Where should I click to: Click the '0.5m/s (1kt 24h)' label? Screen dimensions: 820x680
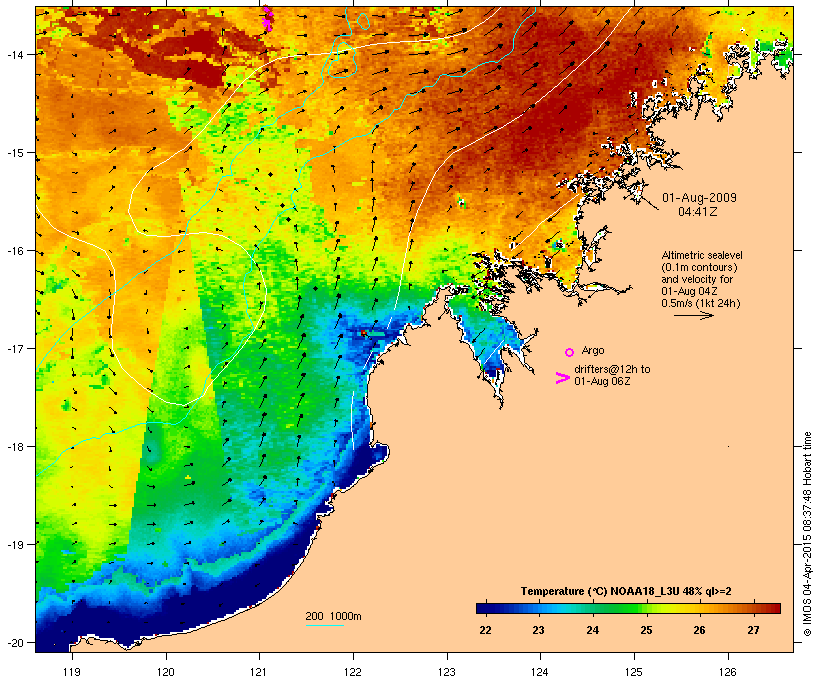click(x=701, y=303)
